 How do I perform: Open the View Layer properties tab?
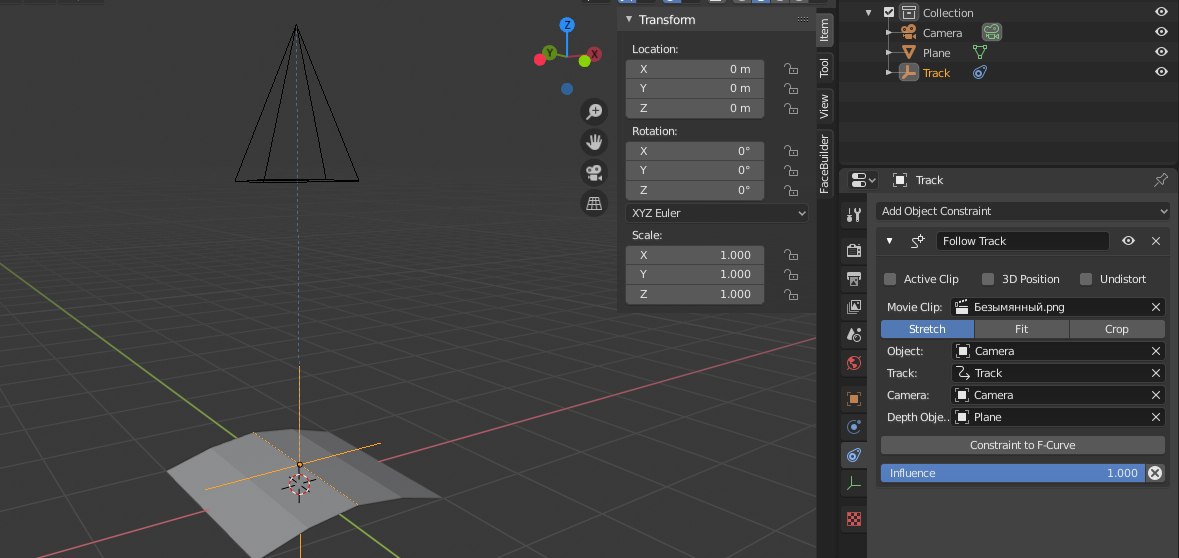pos(853,307)
